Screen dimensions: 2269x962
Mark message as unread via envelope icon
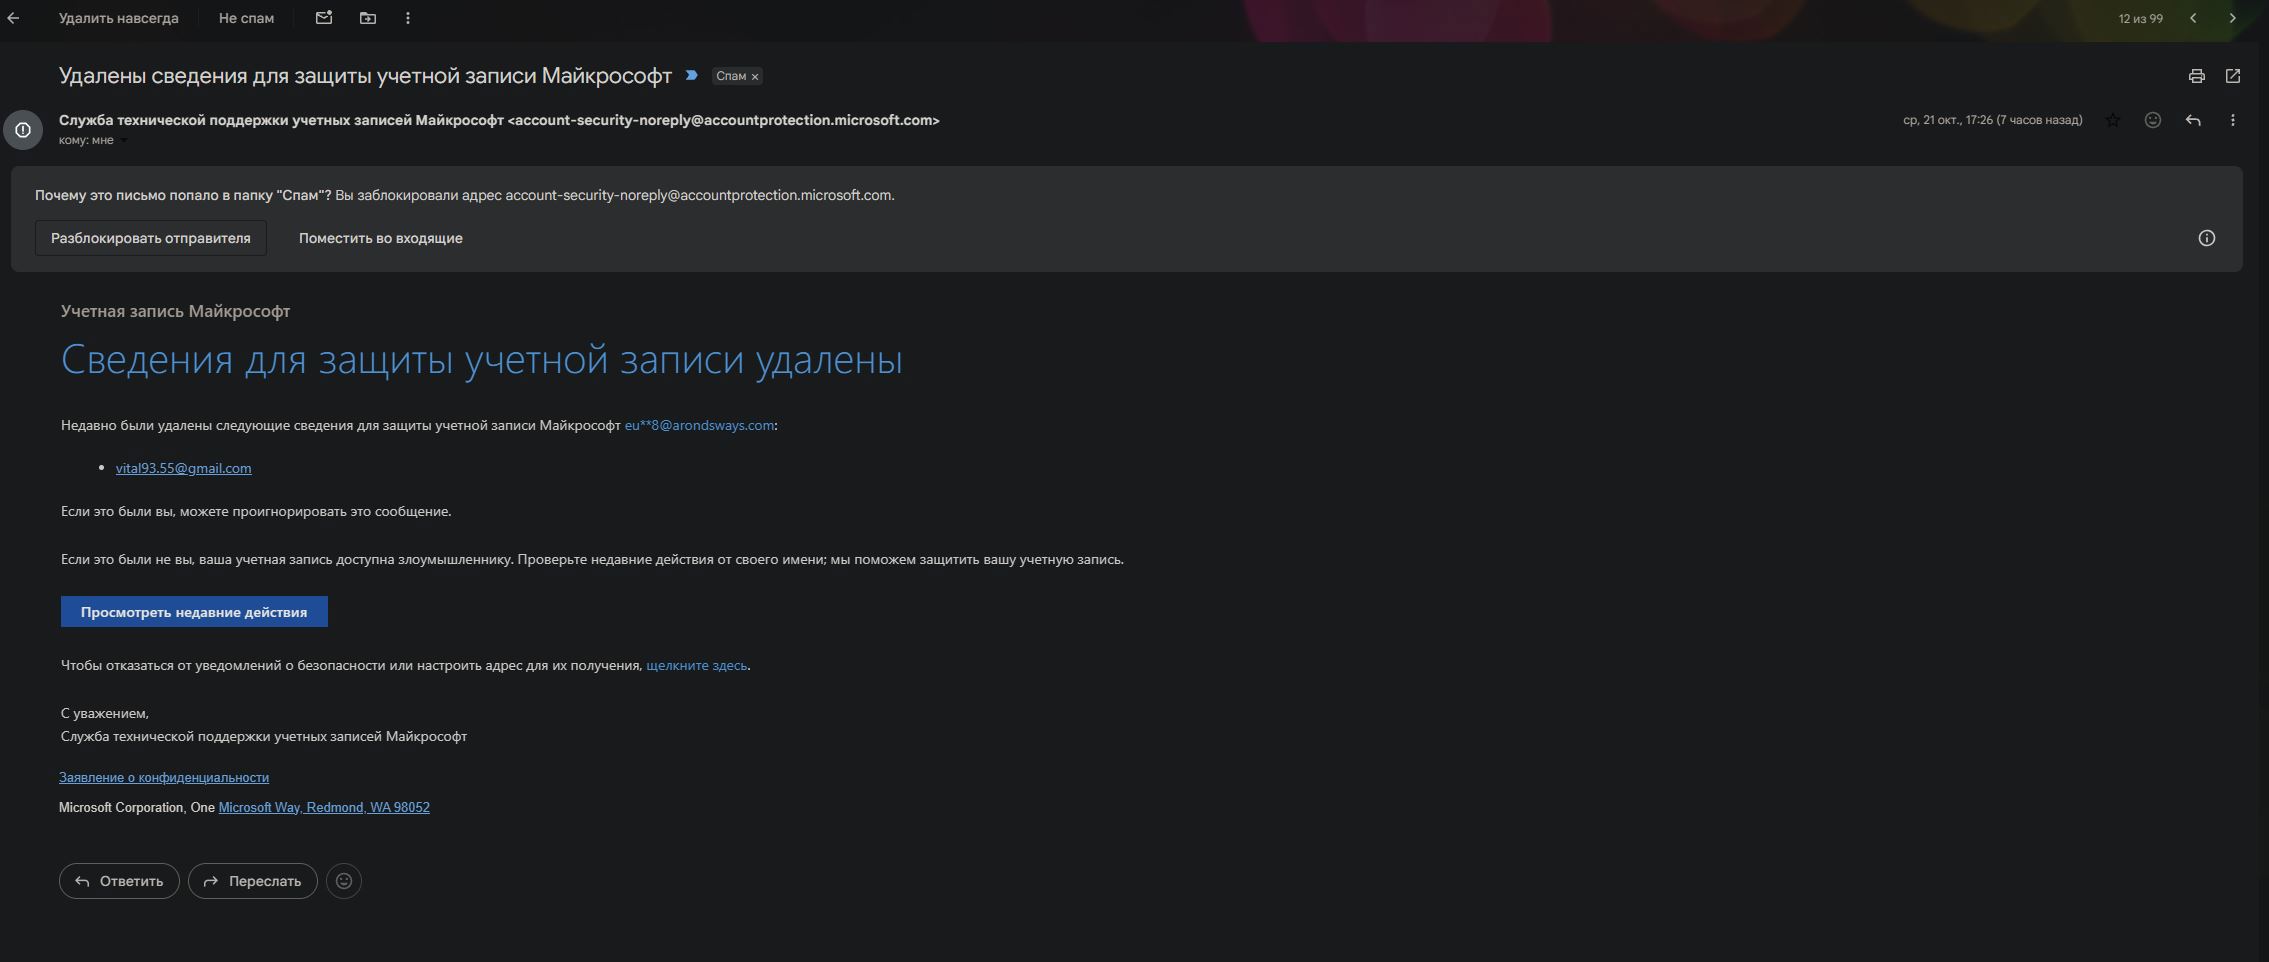[x=324, y=18]
